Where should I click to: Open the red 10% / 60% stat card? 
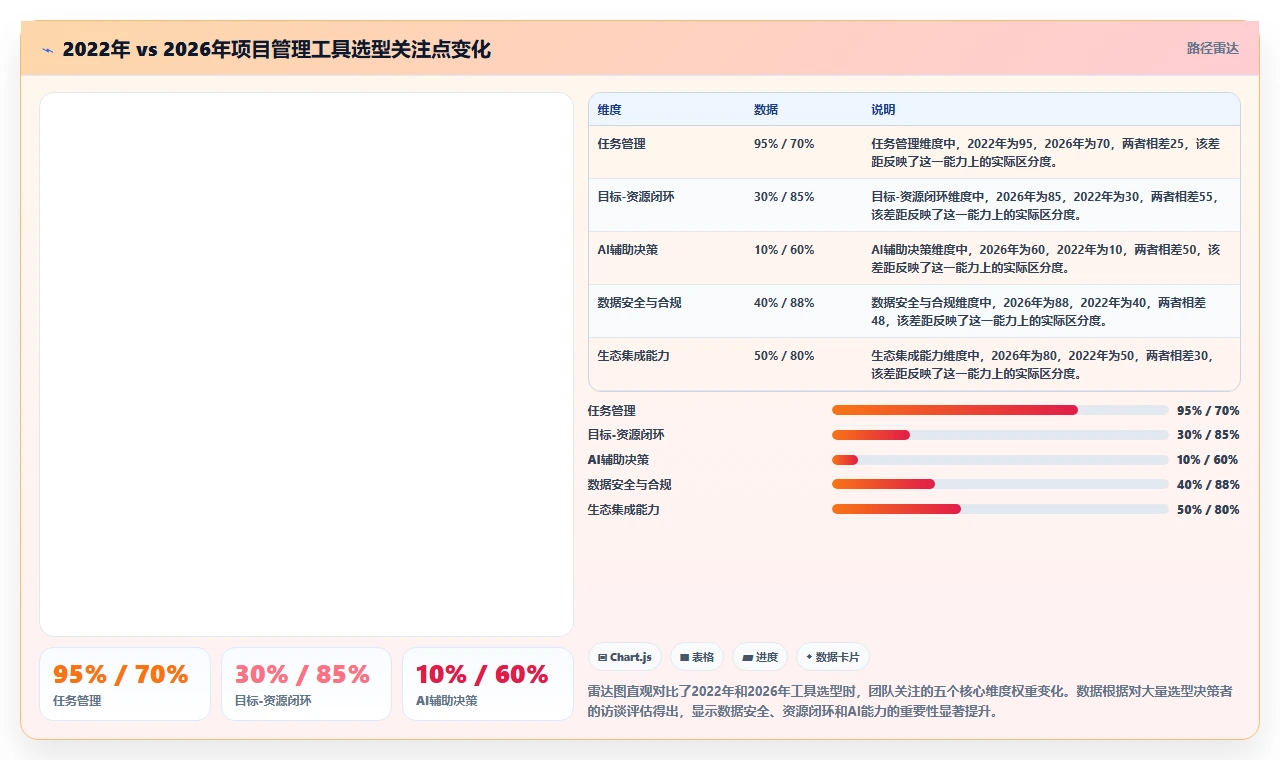(488, 684)
